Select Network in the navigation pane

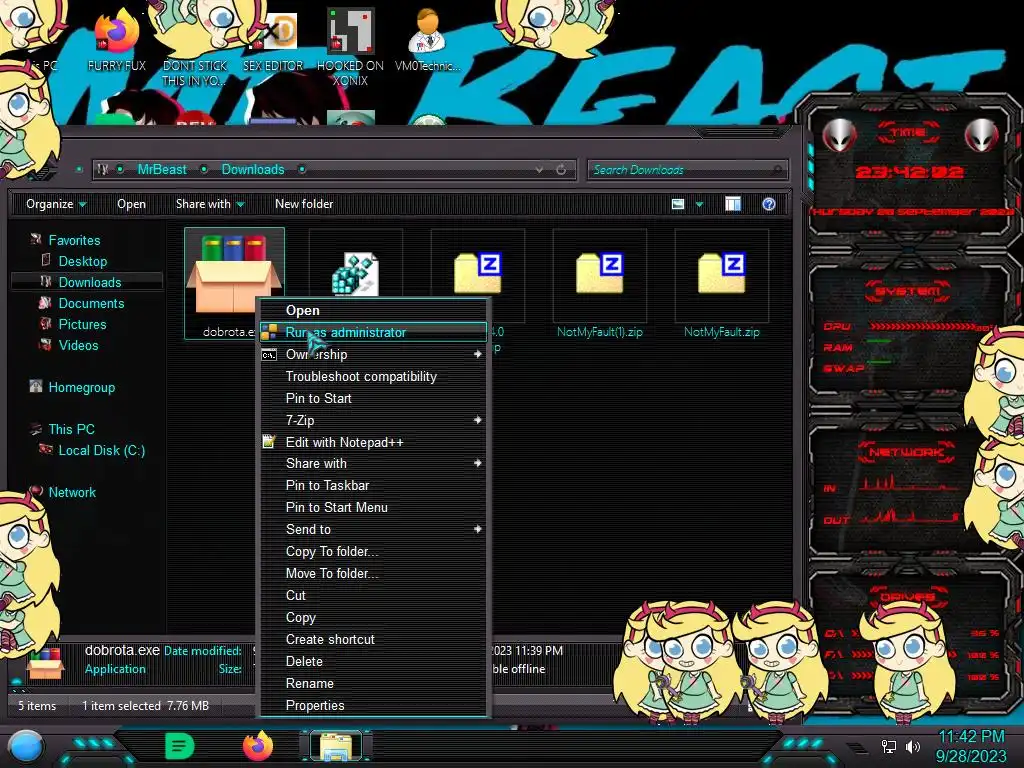pos(72,492)
